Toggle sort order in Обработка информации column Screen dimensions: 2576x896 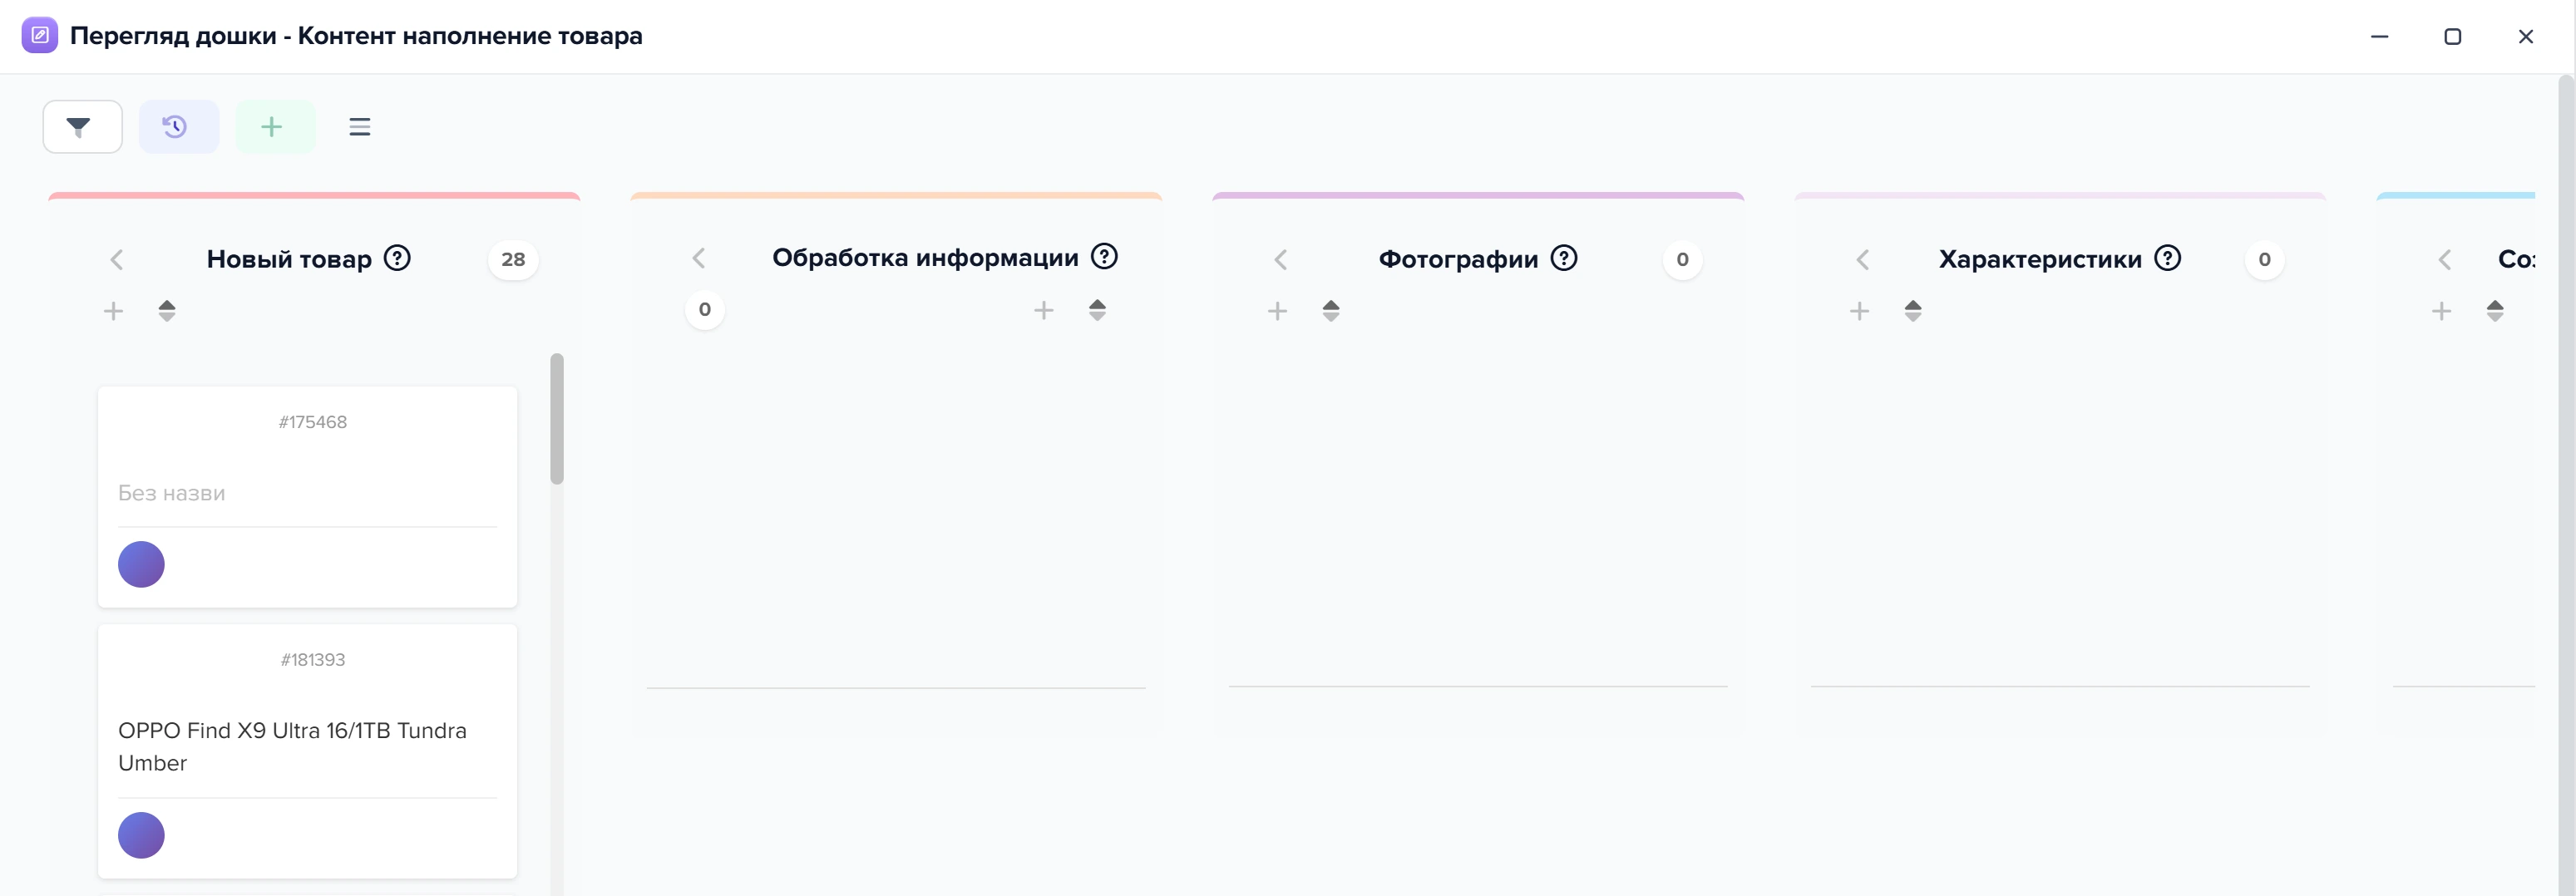[1097, 310]
